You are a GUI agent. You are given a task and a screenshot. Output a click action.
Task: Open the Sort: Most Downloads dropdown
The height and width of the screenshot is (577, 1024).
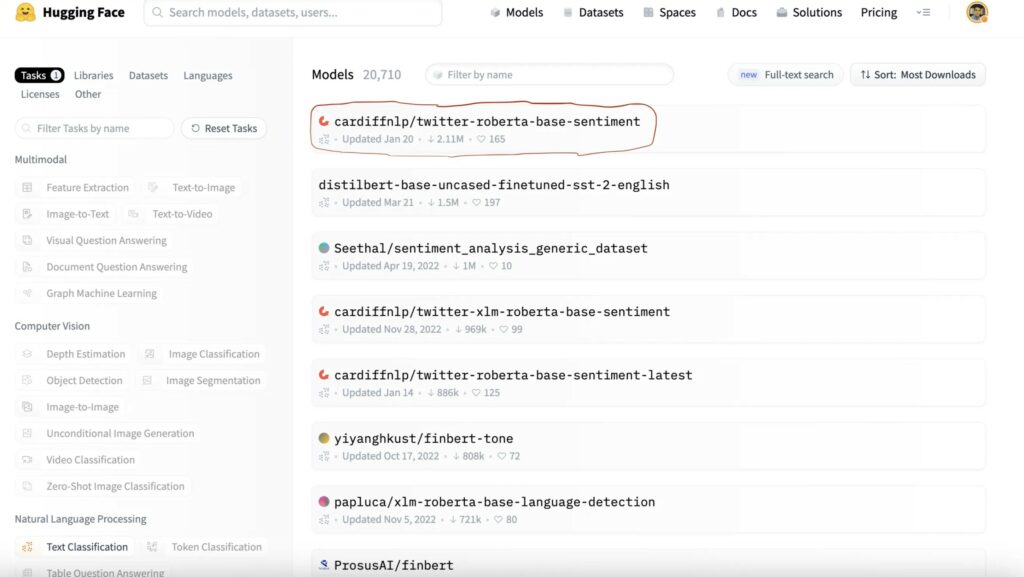(x=917, y=75)
